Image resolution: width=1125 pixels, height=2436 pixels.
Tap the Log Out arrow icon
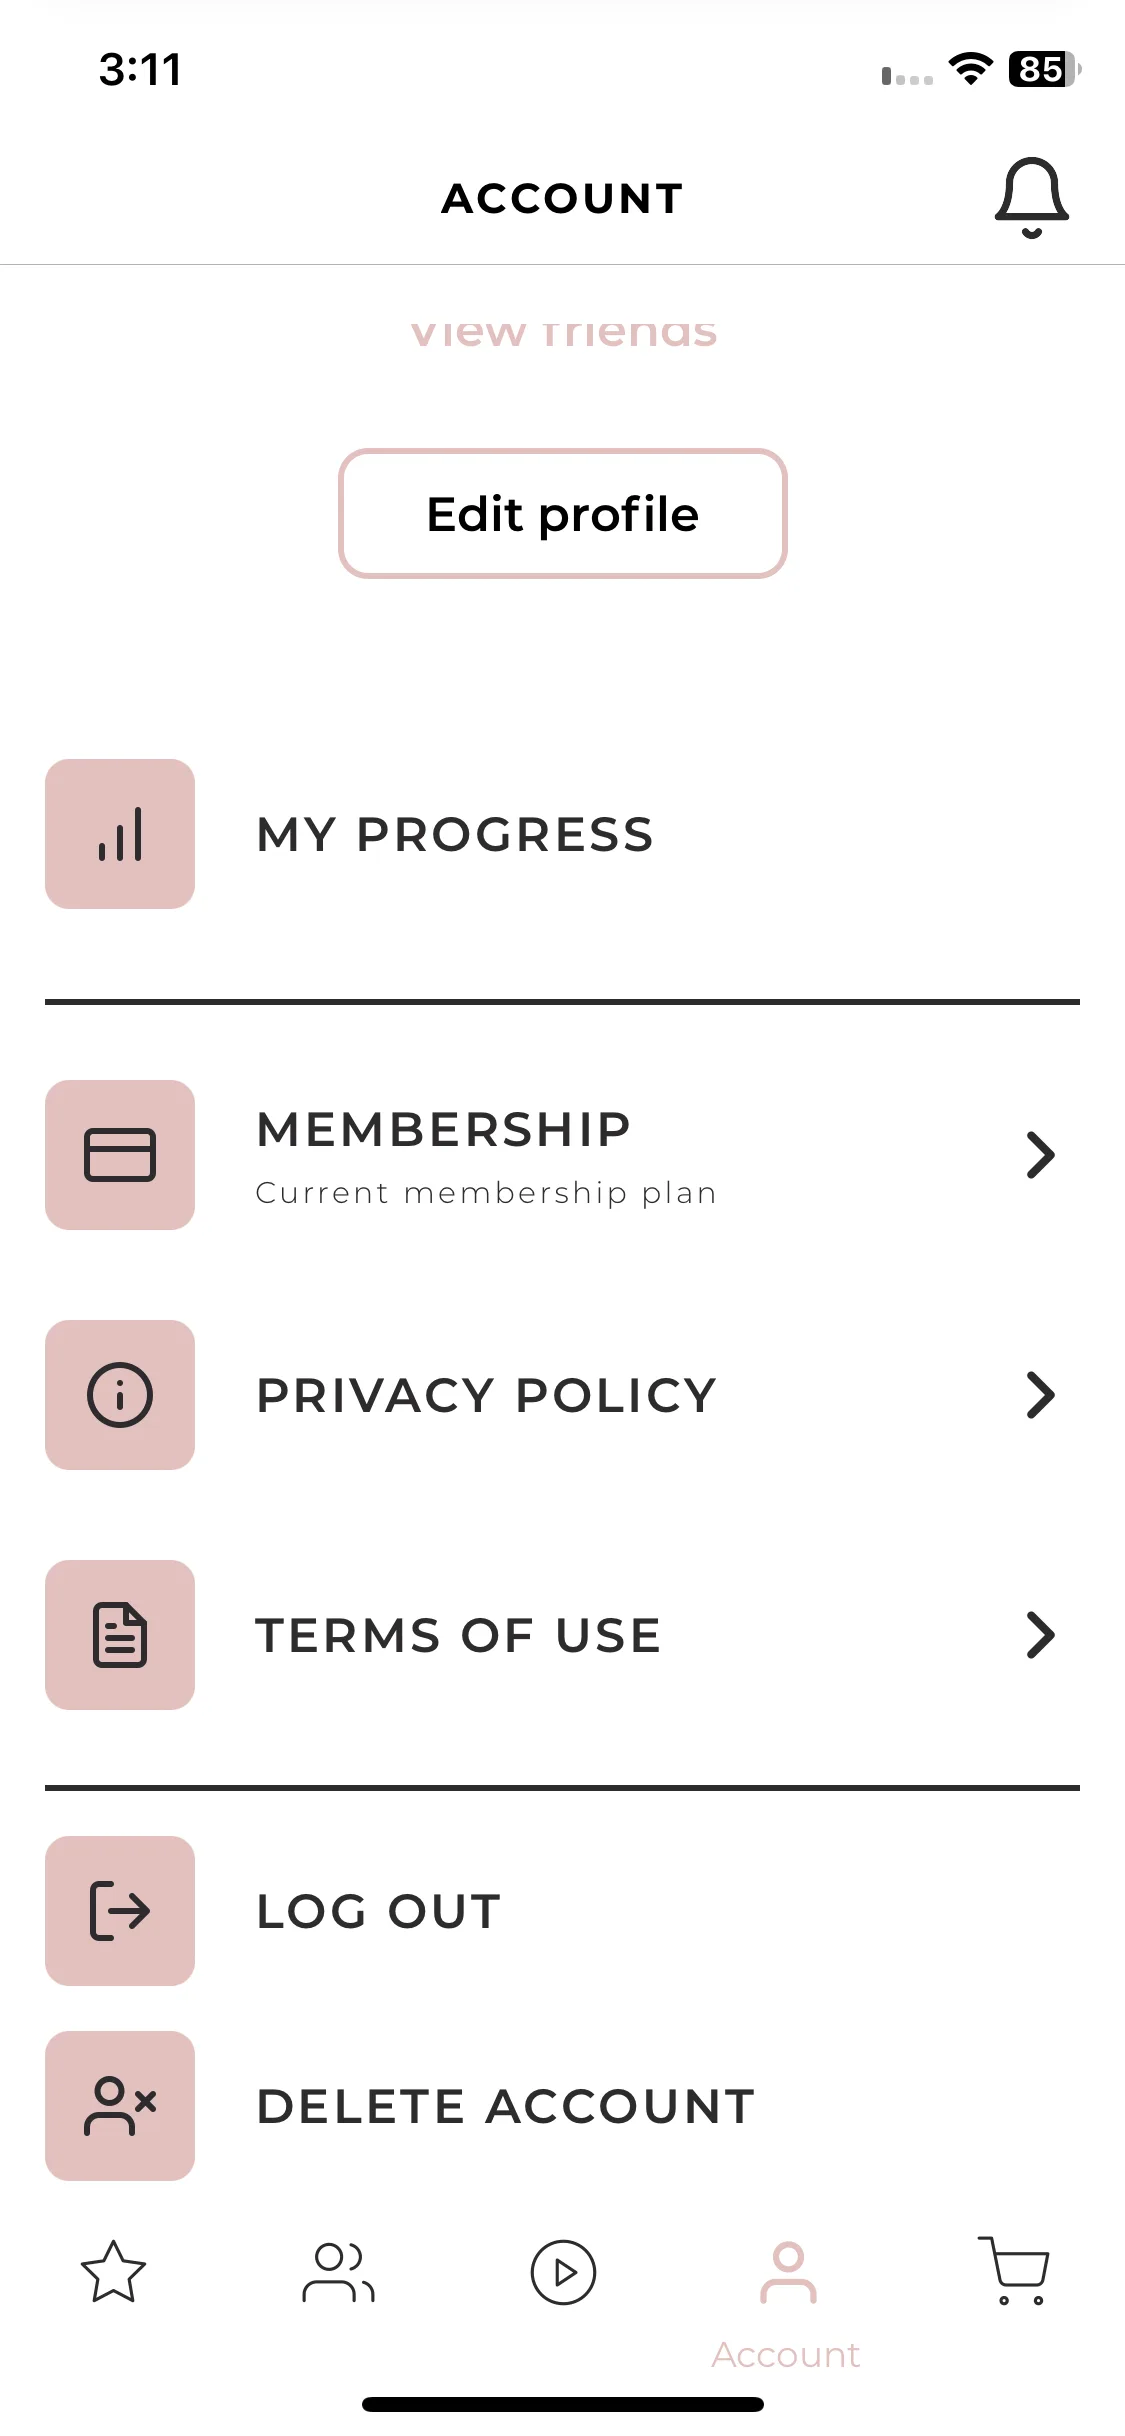[x=120, y=1911]
